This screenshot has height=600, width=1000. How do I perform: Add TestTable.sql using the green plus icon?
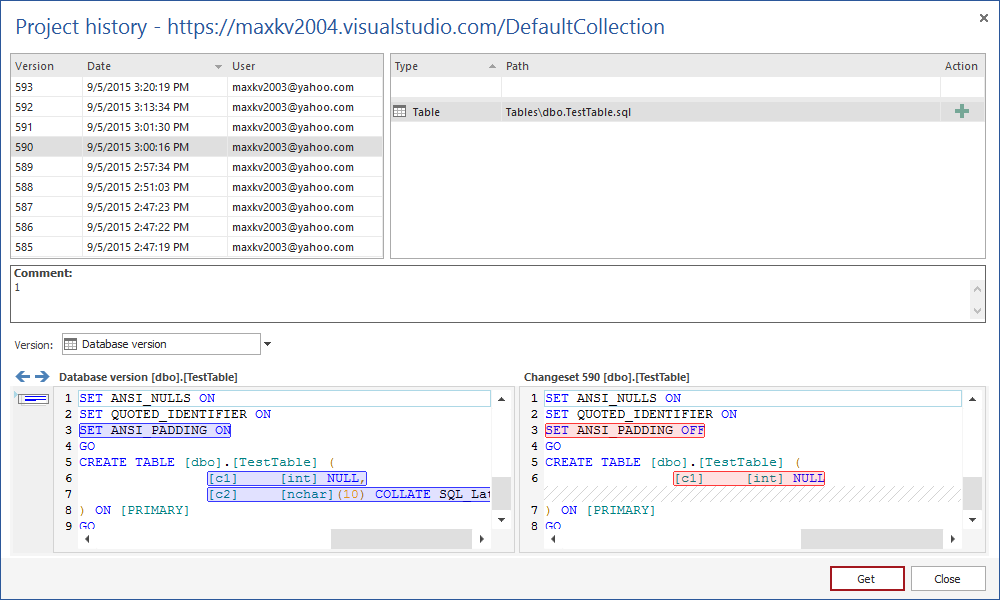(x=962, y=110)
